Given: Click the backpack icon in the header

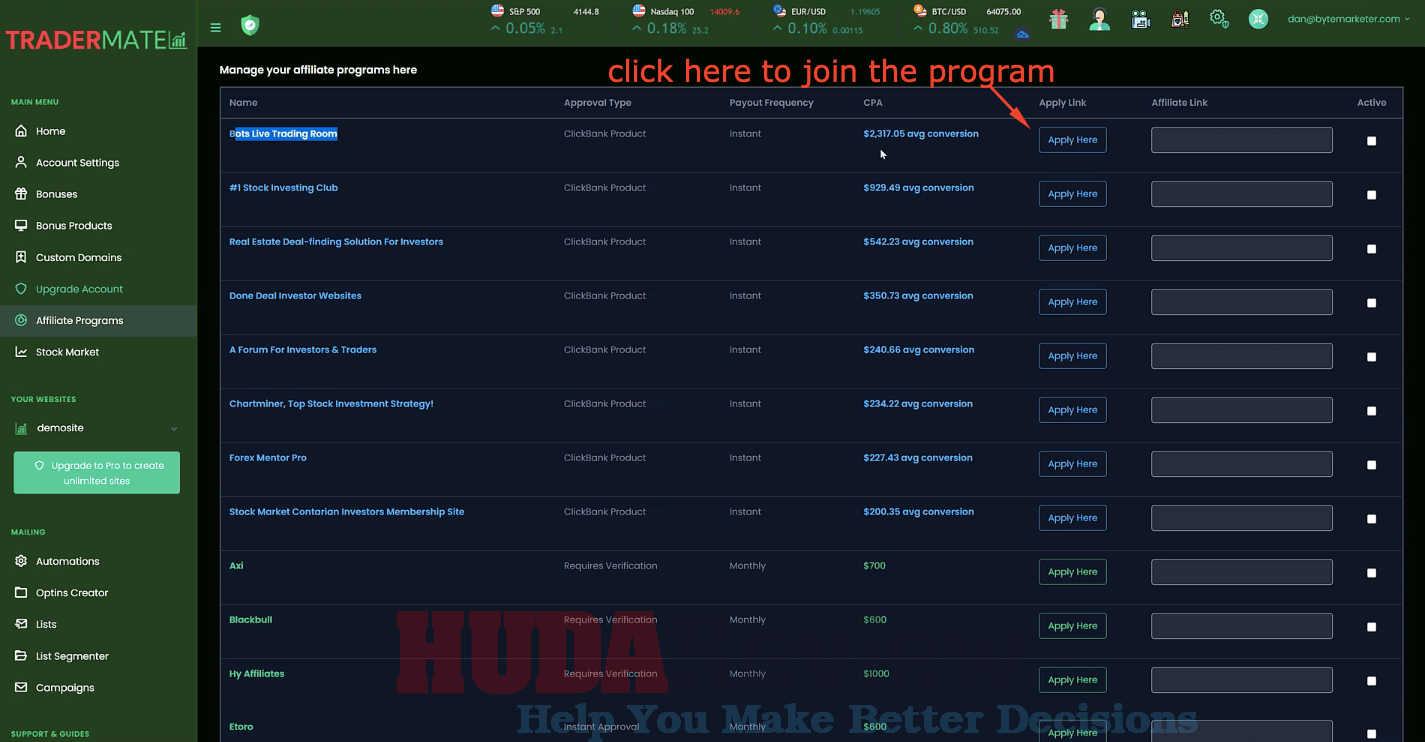Looking at the screenshot, I should [1180, 19].
